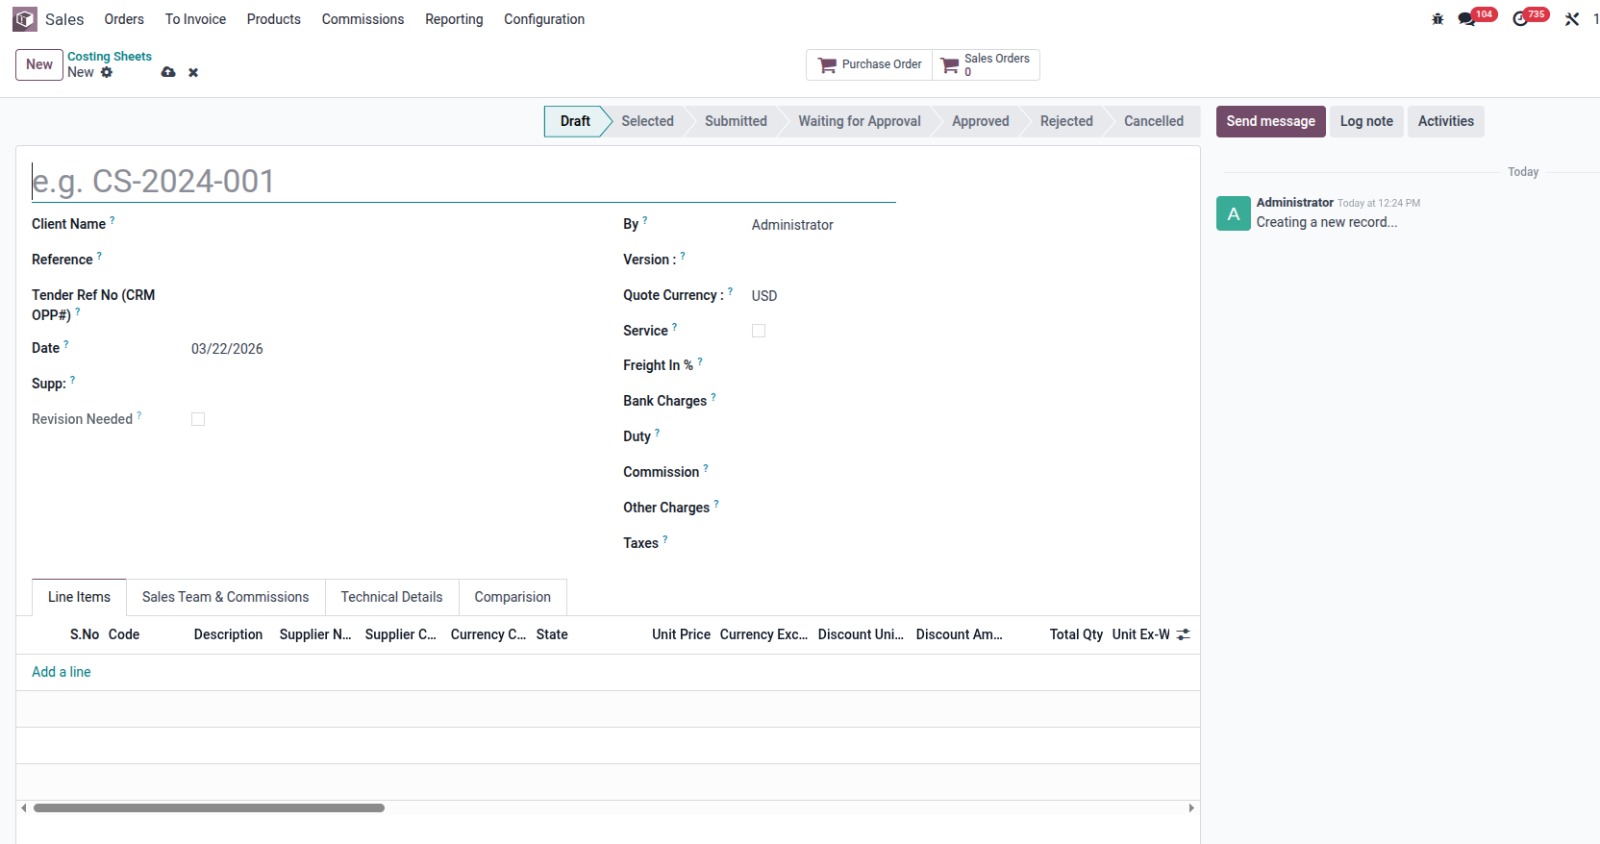Show the Client Name help tooltip icon
1600x844 pixels.
(112, 220)
